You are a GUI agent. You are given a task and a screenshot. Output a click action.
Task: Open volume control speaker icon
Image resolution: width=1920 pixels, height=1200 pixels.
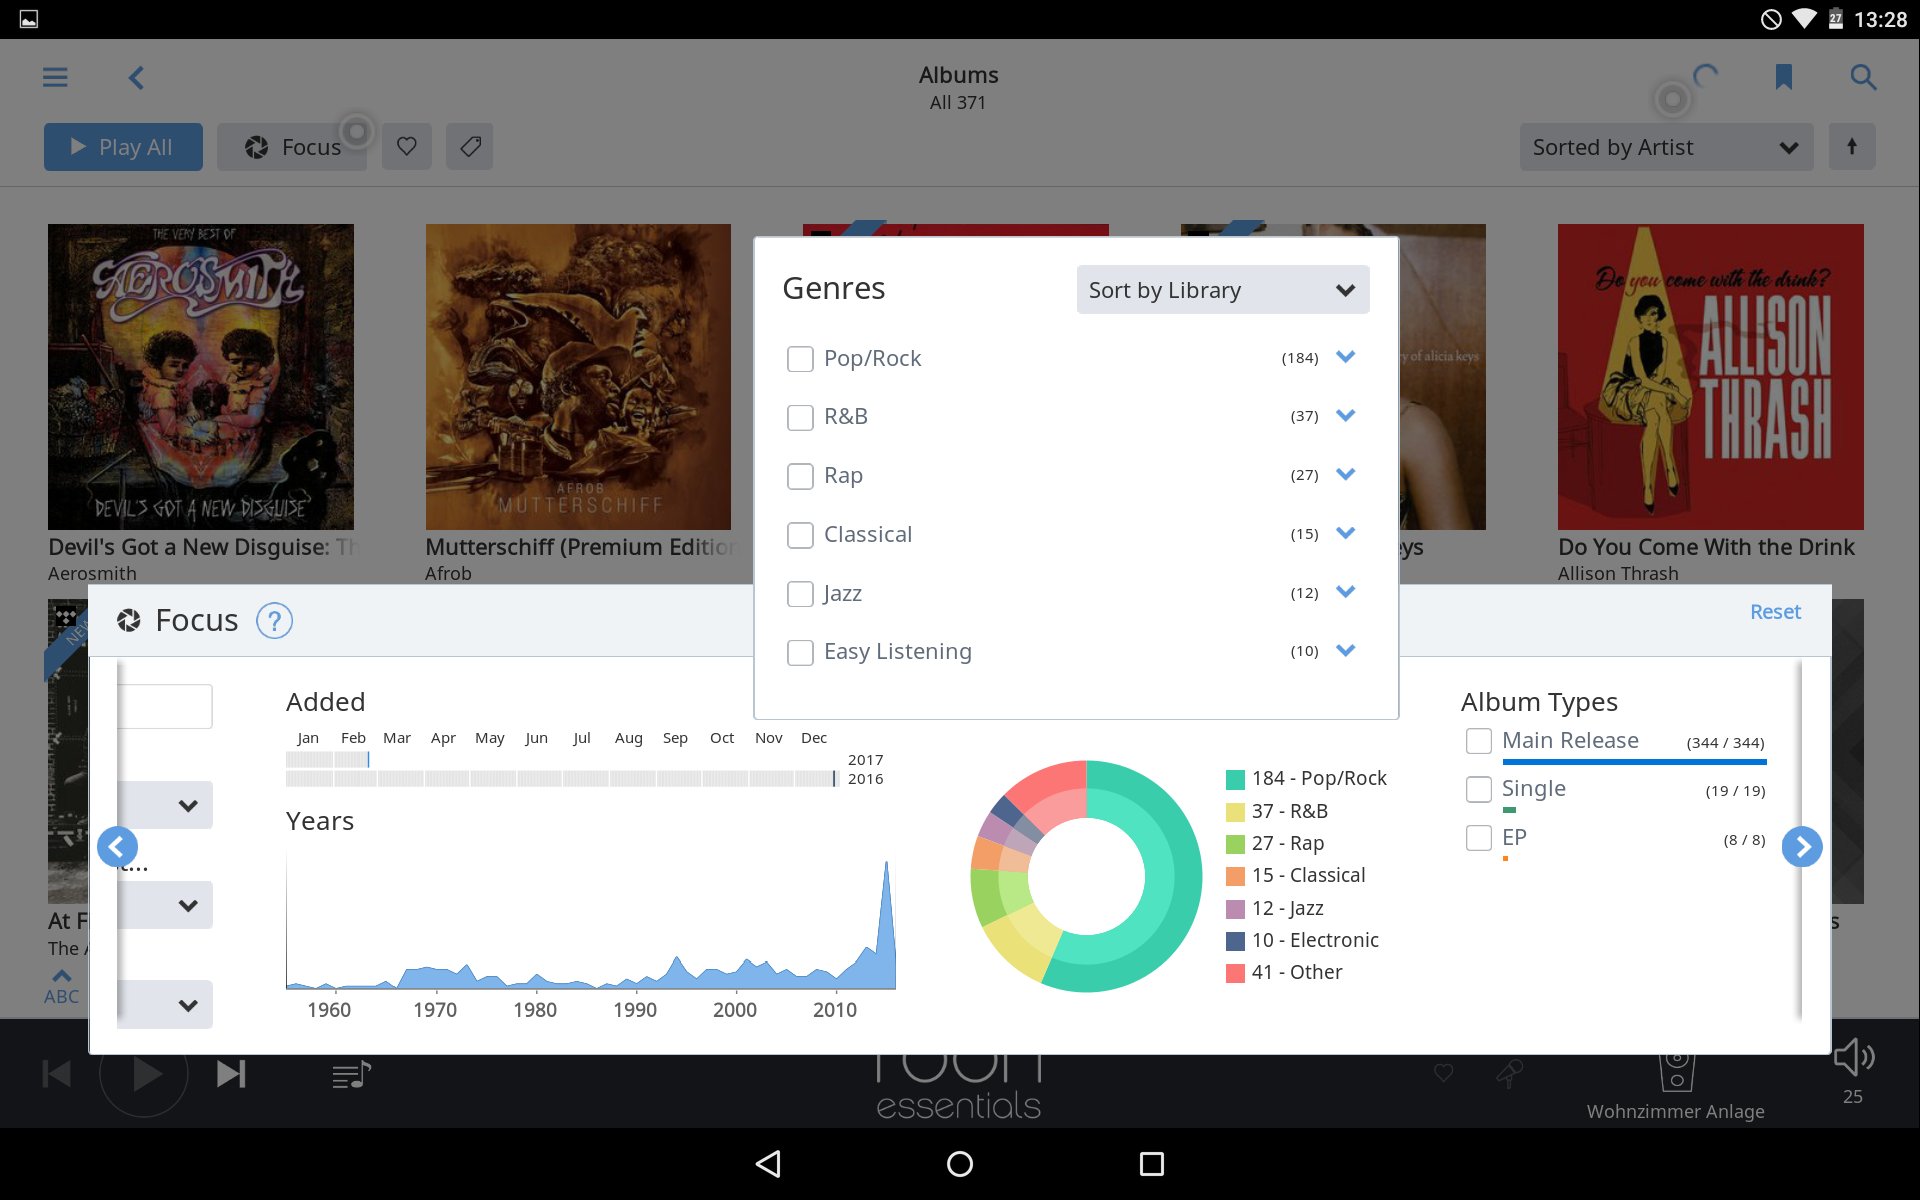(1853, 1058)
